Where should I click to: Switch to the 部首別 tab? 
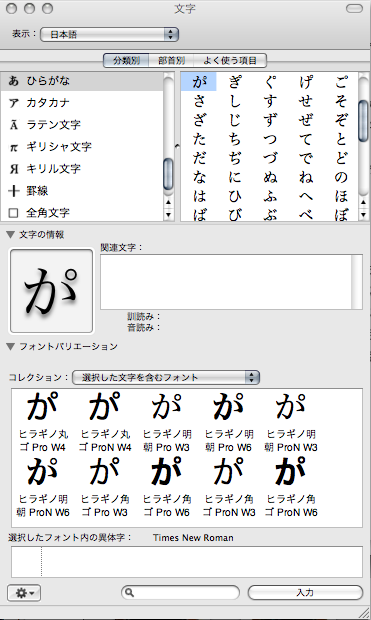click(171, 60)
